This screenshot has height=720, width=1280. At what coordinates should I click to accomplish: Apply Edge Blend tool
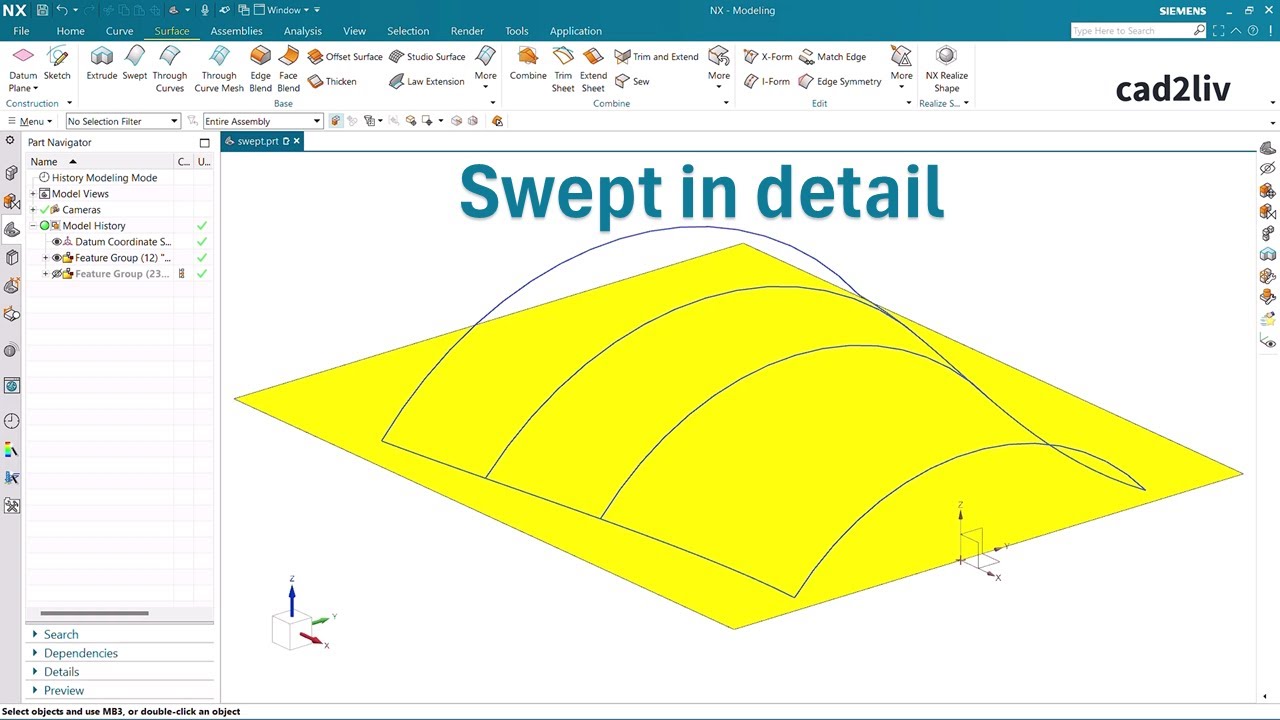[x=260, y=69]
